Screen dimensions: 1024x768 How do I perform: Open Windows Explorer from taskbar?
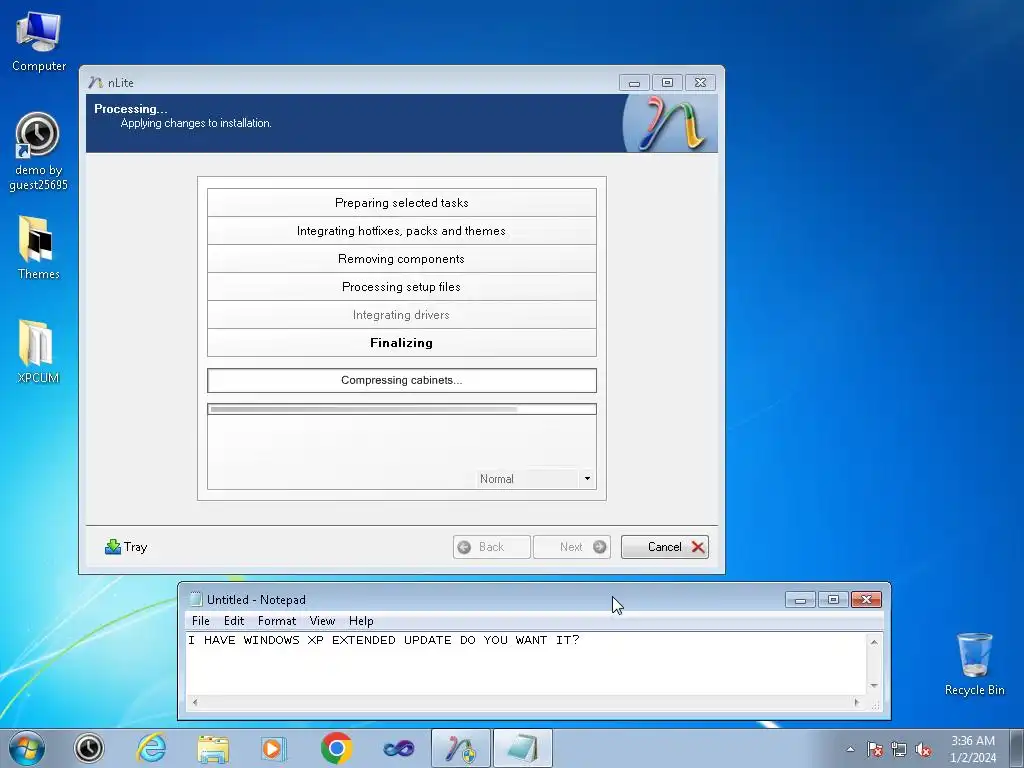point(213,748)
